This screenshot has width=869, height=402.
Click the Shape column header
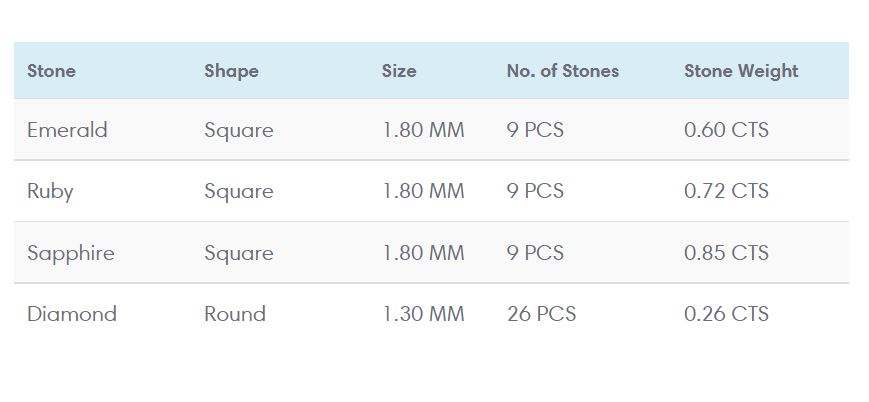click(231, 71)
